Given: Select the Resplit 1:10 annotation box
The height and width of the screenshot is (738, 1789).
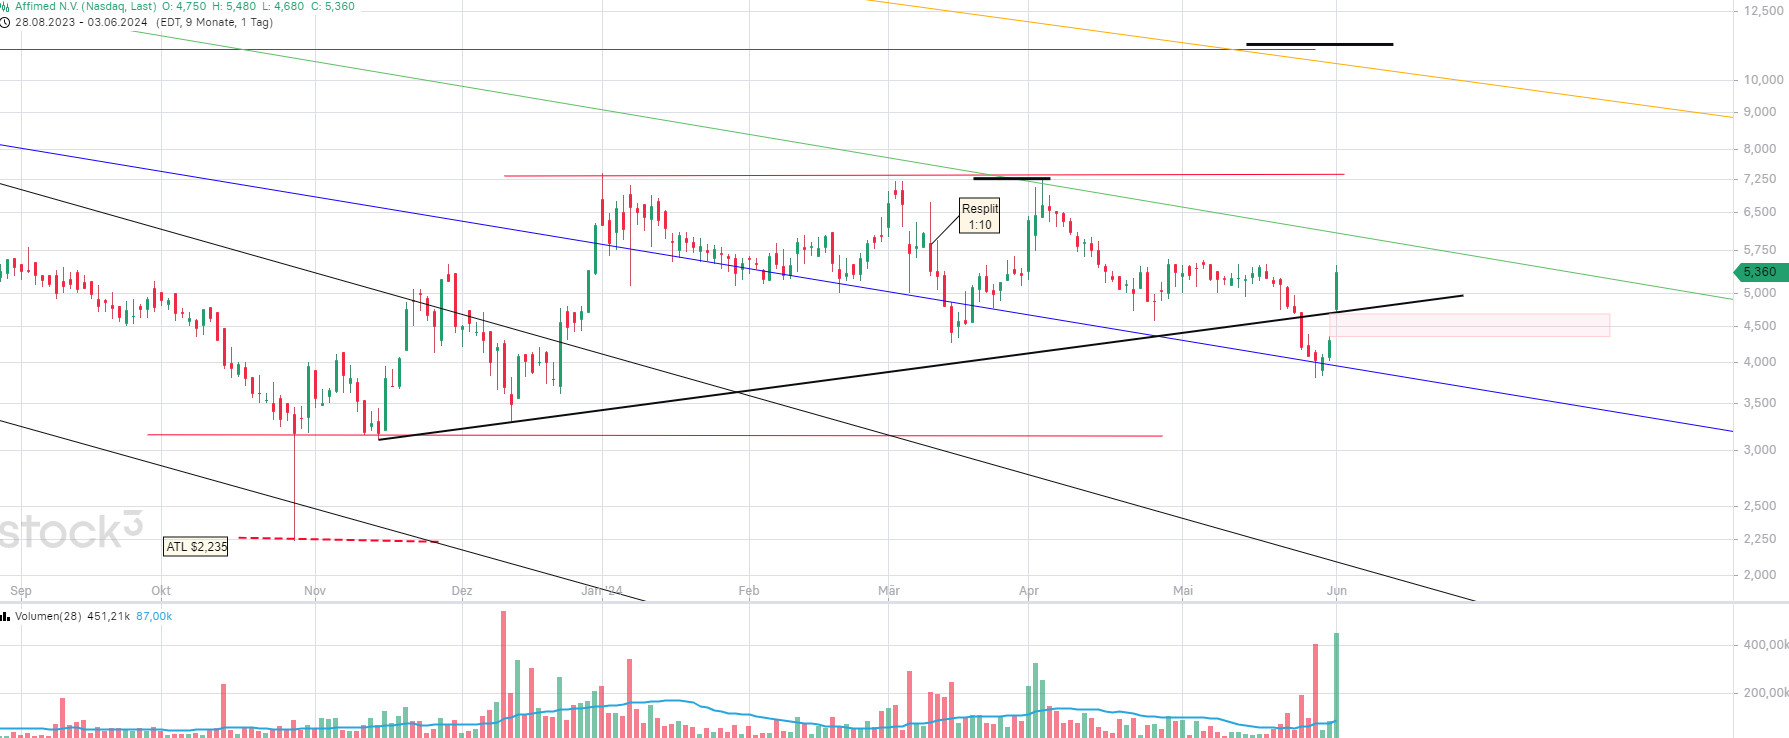Looking at the screenshot, I should click(979, 216).
